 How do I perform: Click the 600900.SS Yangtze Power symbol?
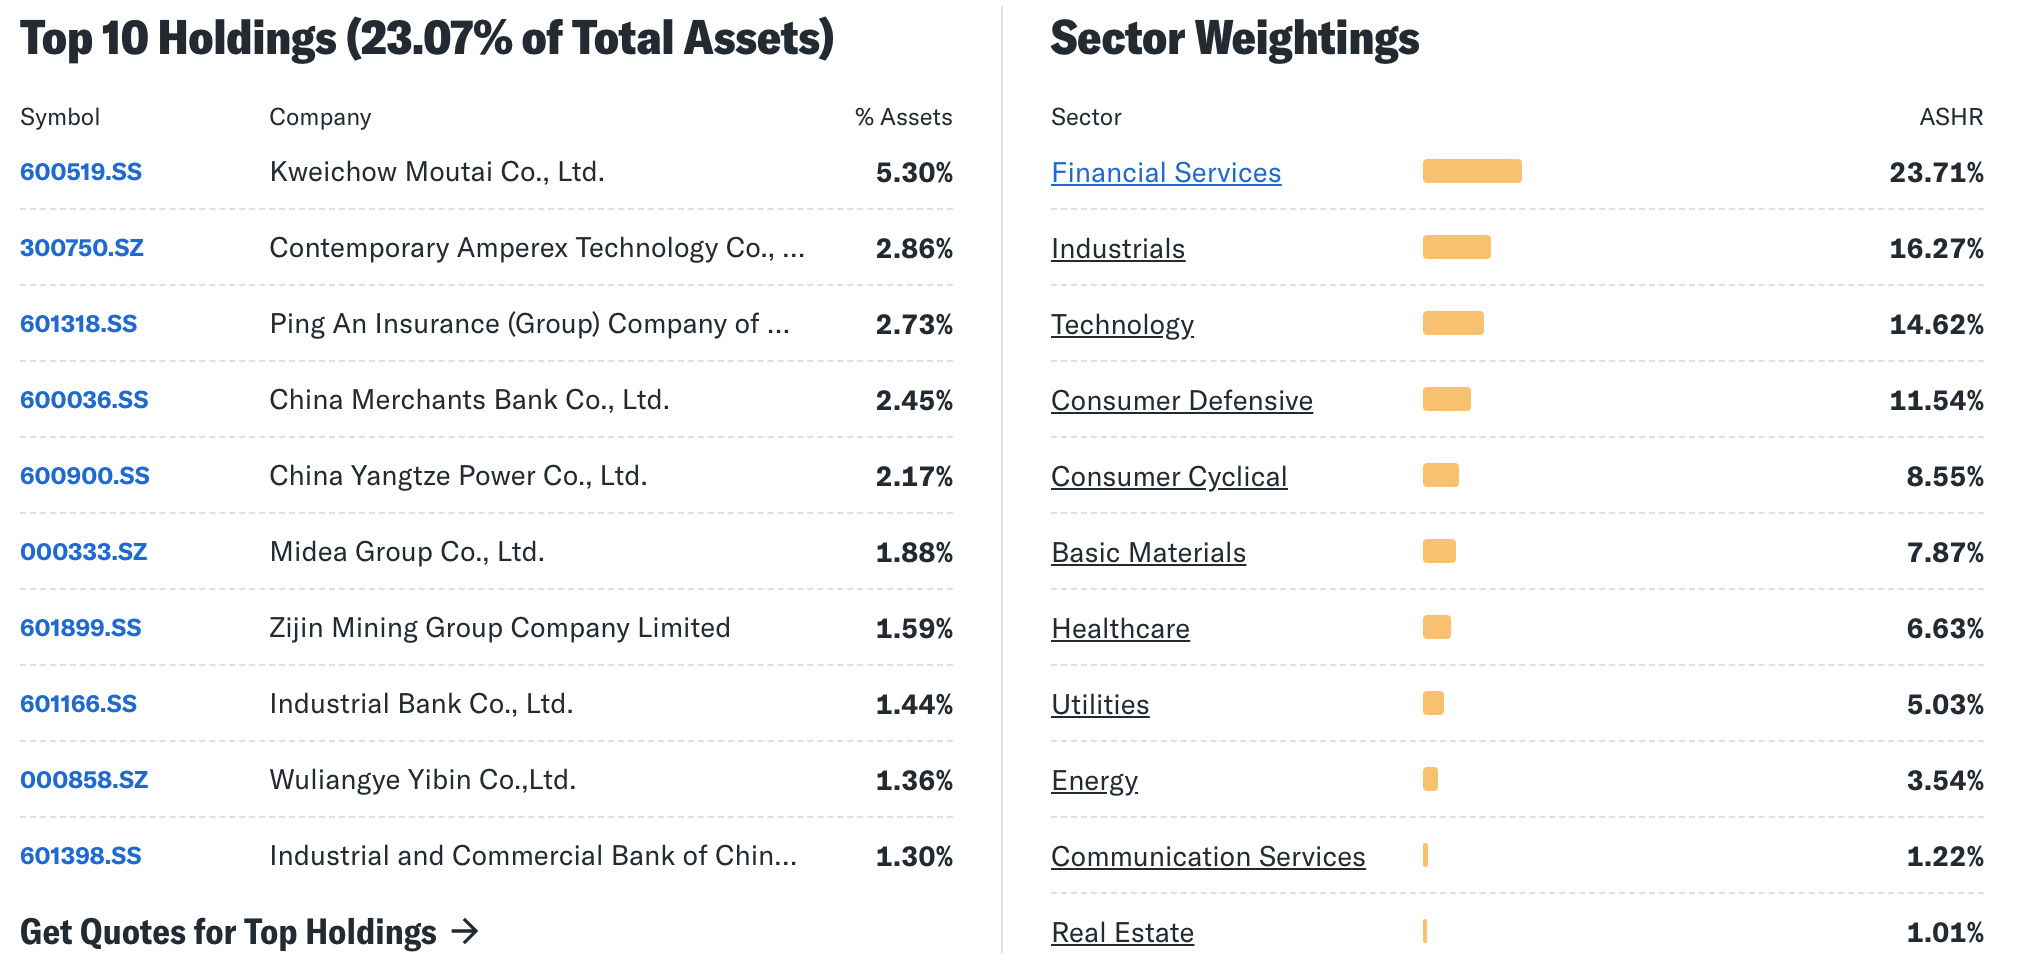pyautogui.click(x=85, y=476)
